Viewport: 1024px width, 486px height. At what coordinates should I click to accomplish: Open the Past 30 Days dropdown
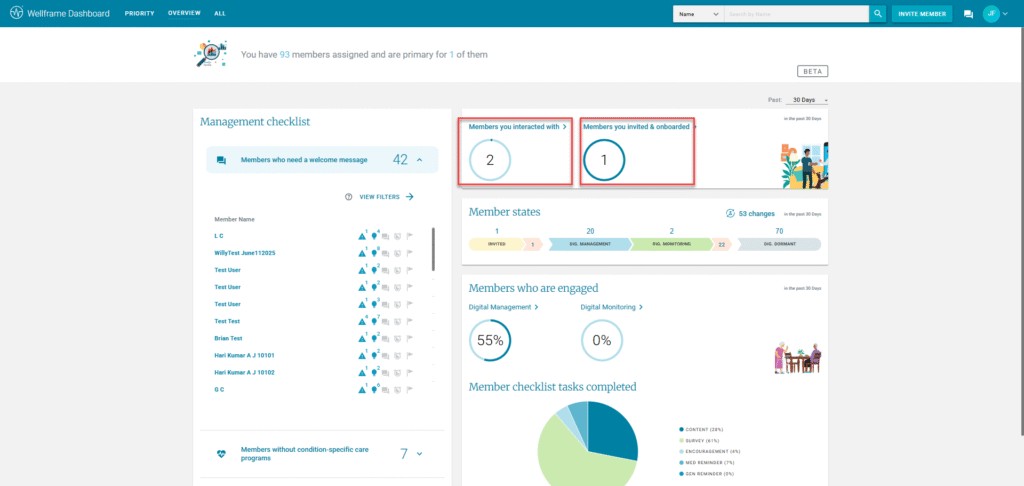pos(809,100)
